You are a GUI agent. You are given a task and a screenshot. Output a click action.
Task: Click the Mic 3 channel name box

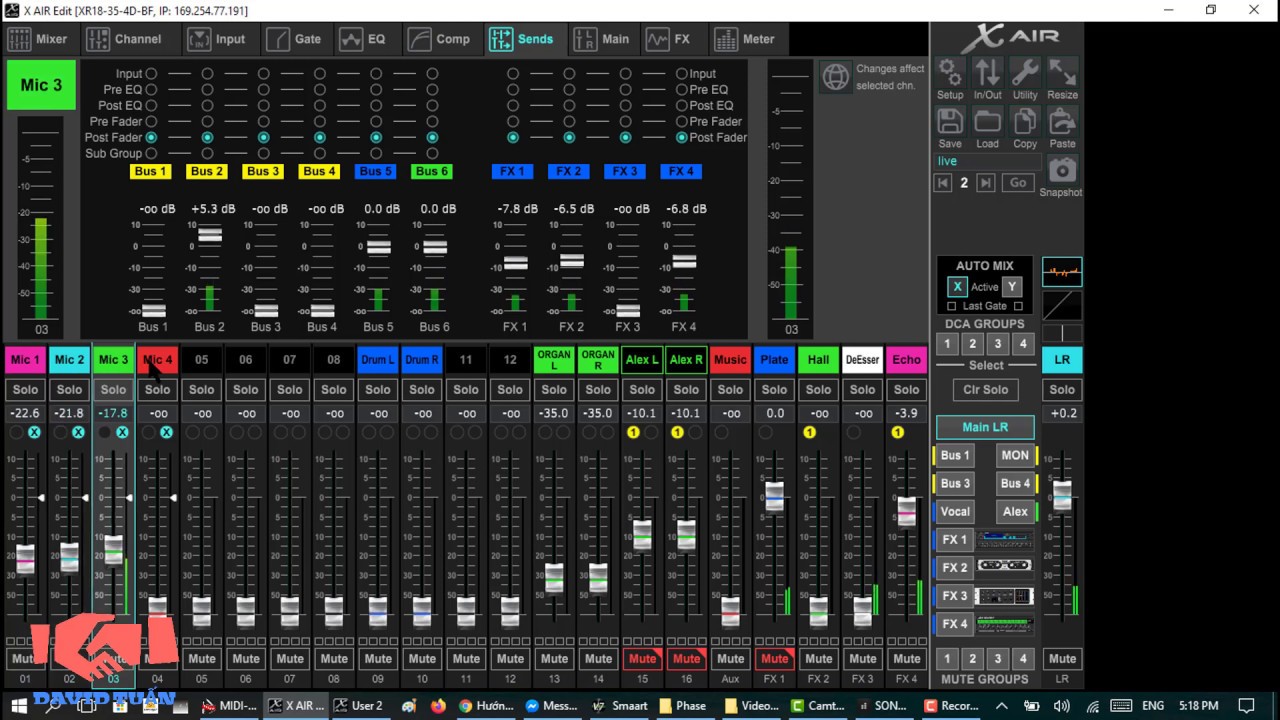pos(41,85)
